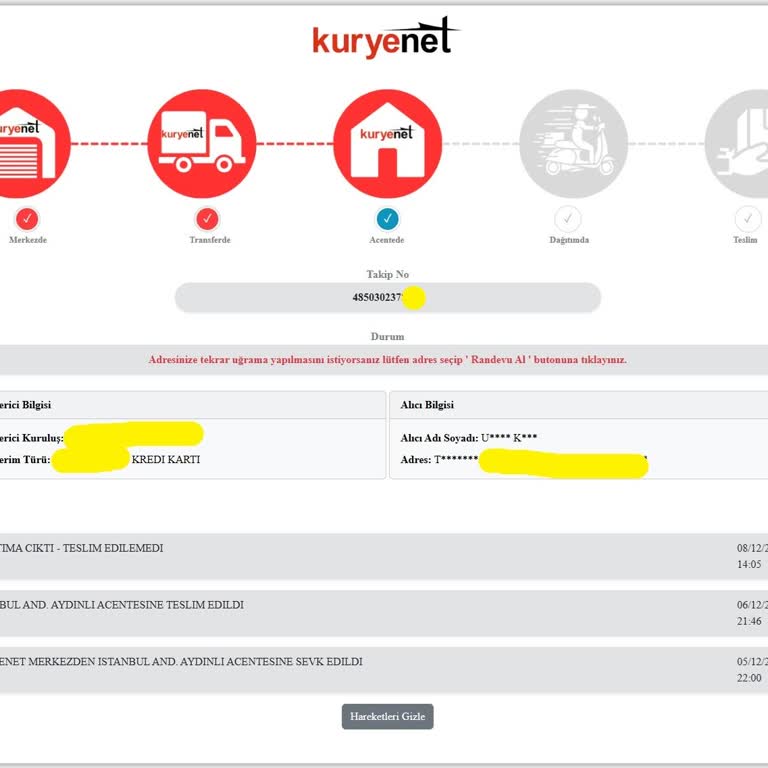This screenshot has width=768, height=768.
Task: Click the 'ACENTESINE SEVK EDILDI' movement row
Action: pos(384,670)
